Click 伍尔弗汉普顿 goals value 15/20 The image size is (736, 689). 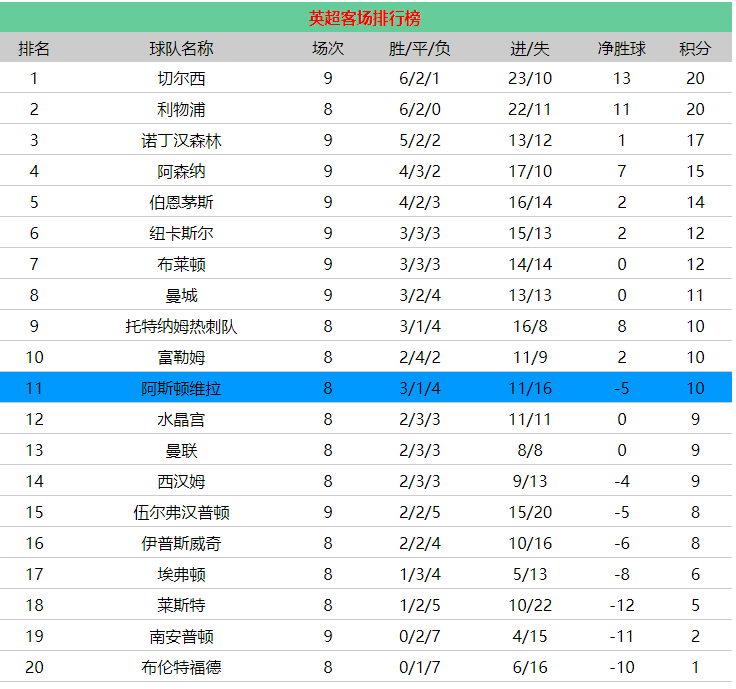tap(530, 512)
